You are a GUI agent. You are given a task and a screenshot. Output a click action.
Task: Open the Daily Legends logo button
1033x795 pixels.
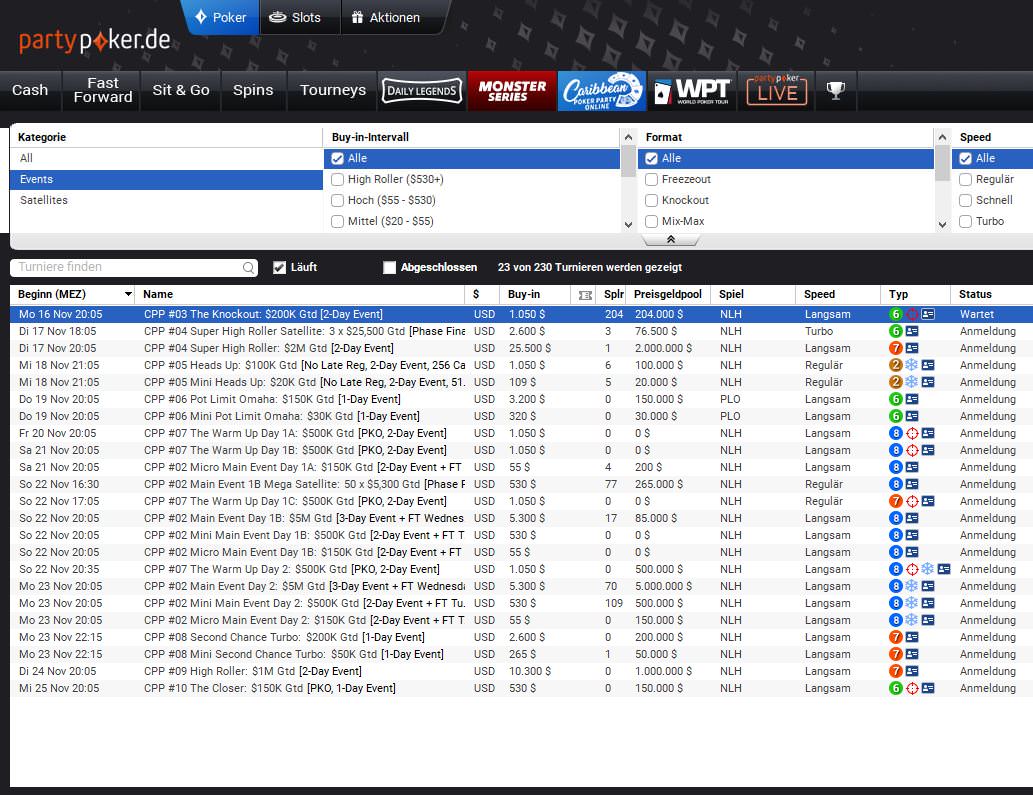tap(422, 91)
